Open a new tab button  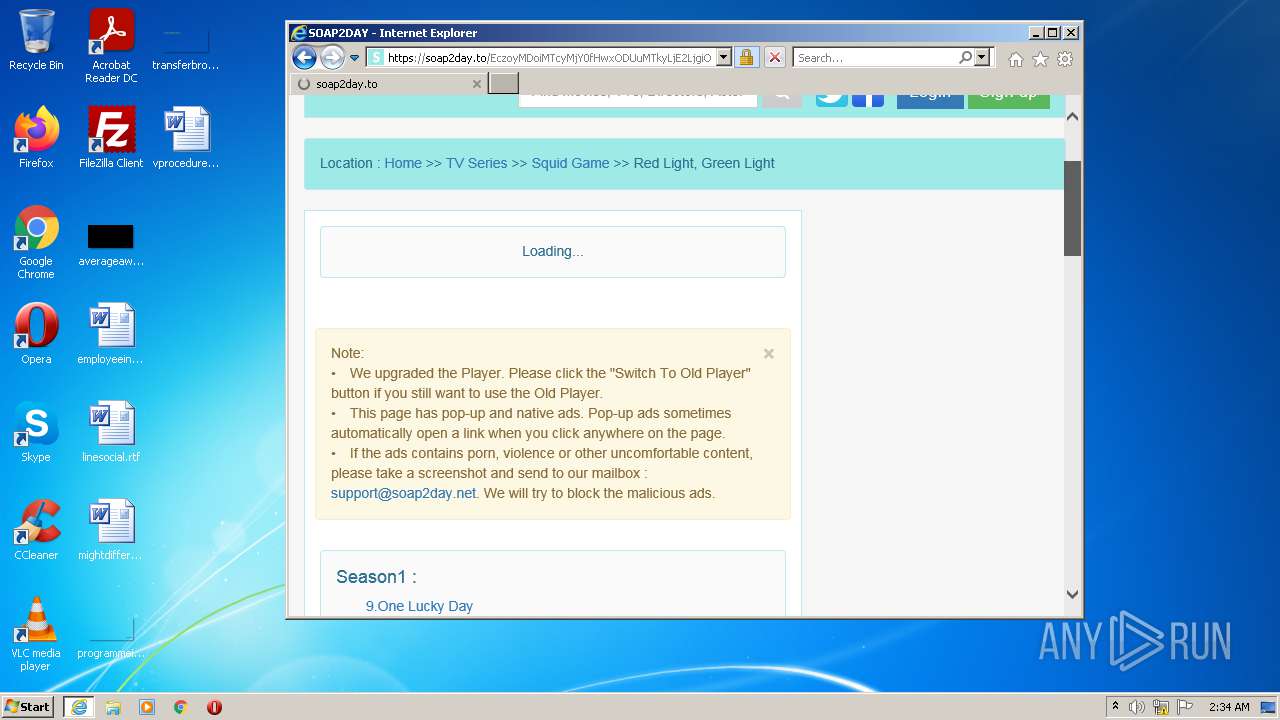503,84
